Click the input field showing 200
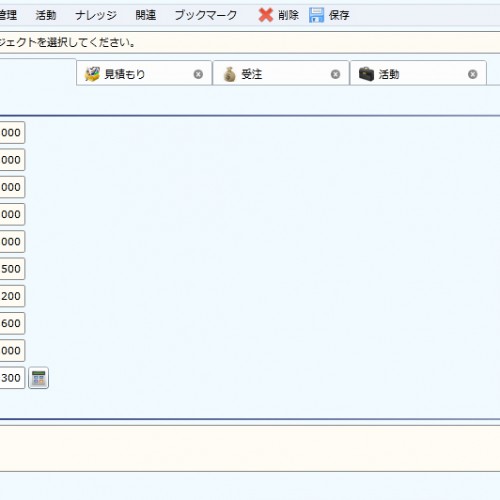The height and width of the screenshot is (500, 500). pyautogui.click(x=12, y=296)
